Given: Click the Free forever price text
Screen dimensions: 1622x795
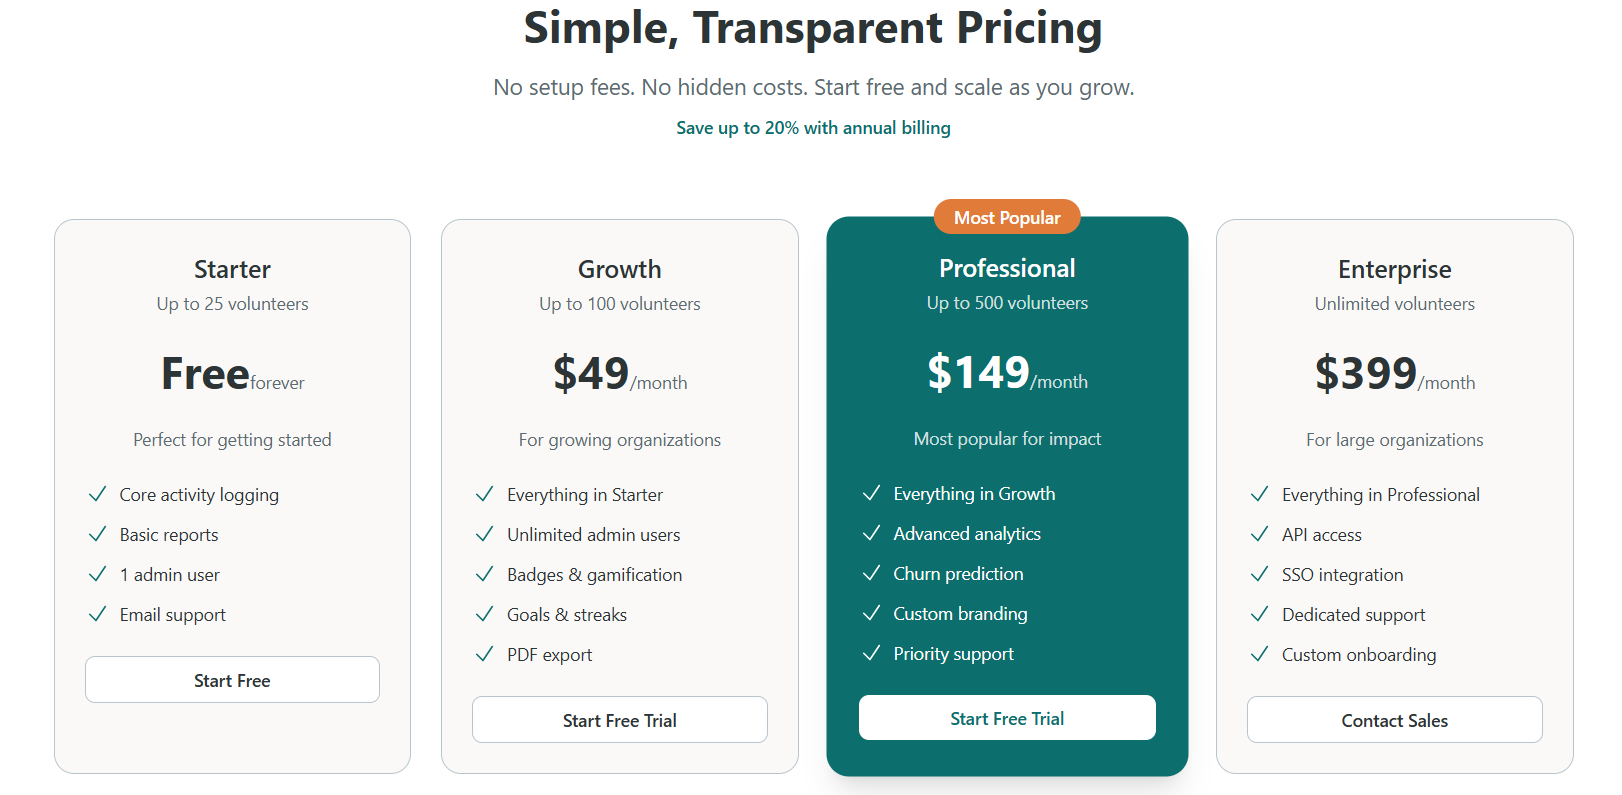Looking at the screenshot, I should (232, 375).
